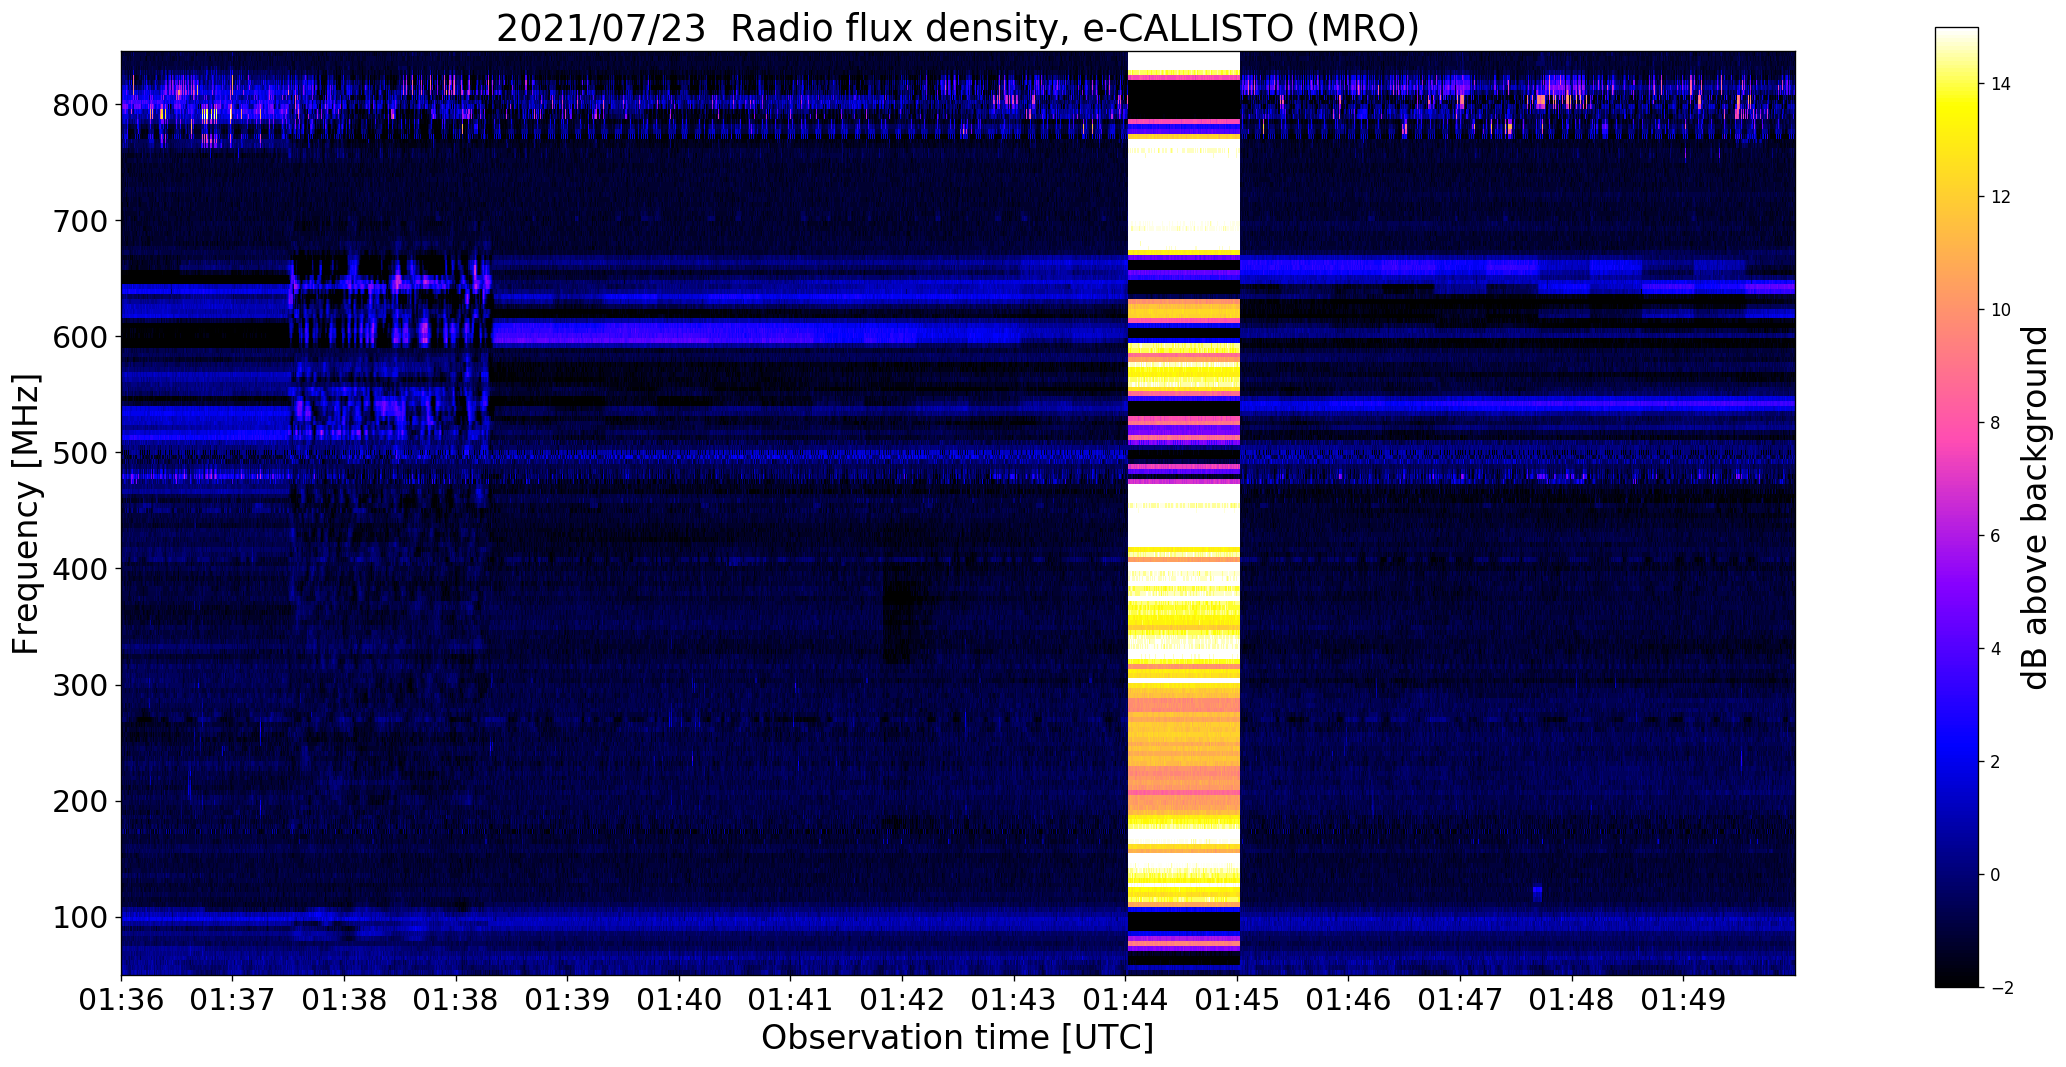Image resolution: width=2066 pixels, height=1067 pixels.
Task: Click the 01:37 time tick label
Action: point(233,1001)
